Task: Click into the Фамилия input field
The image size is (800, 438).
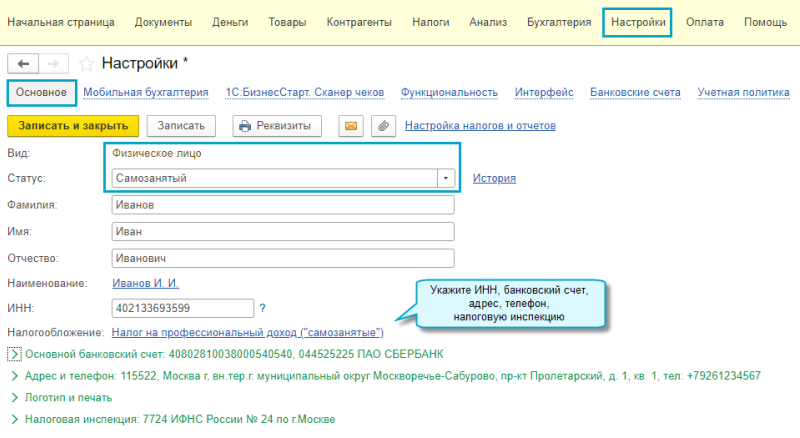Action: coord(283,205)
